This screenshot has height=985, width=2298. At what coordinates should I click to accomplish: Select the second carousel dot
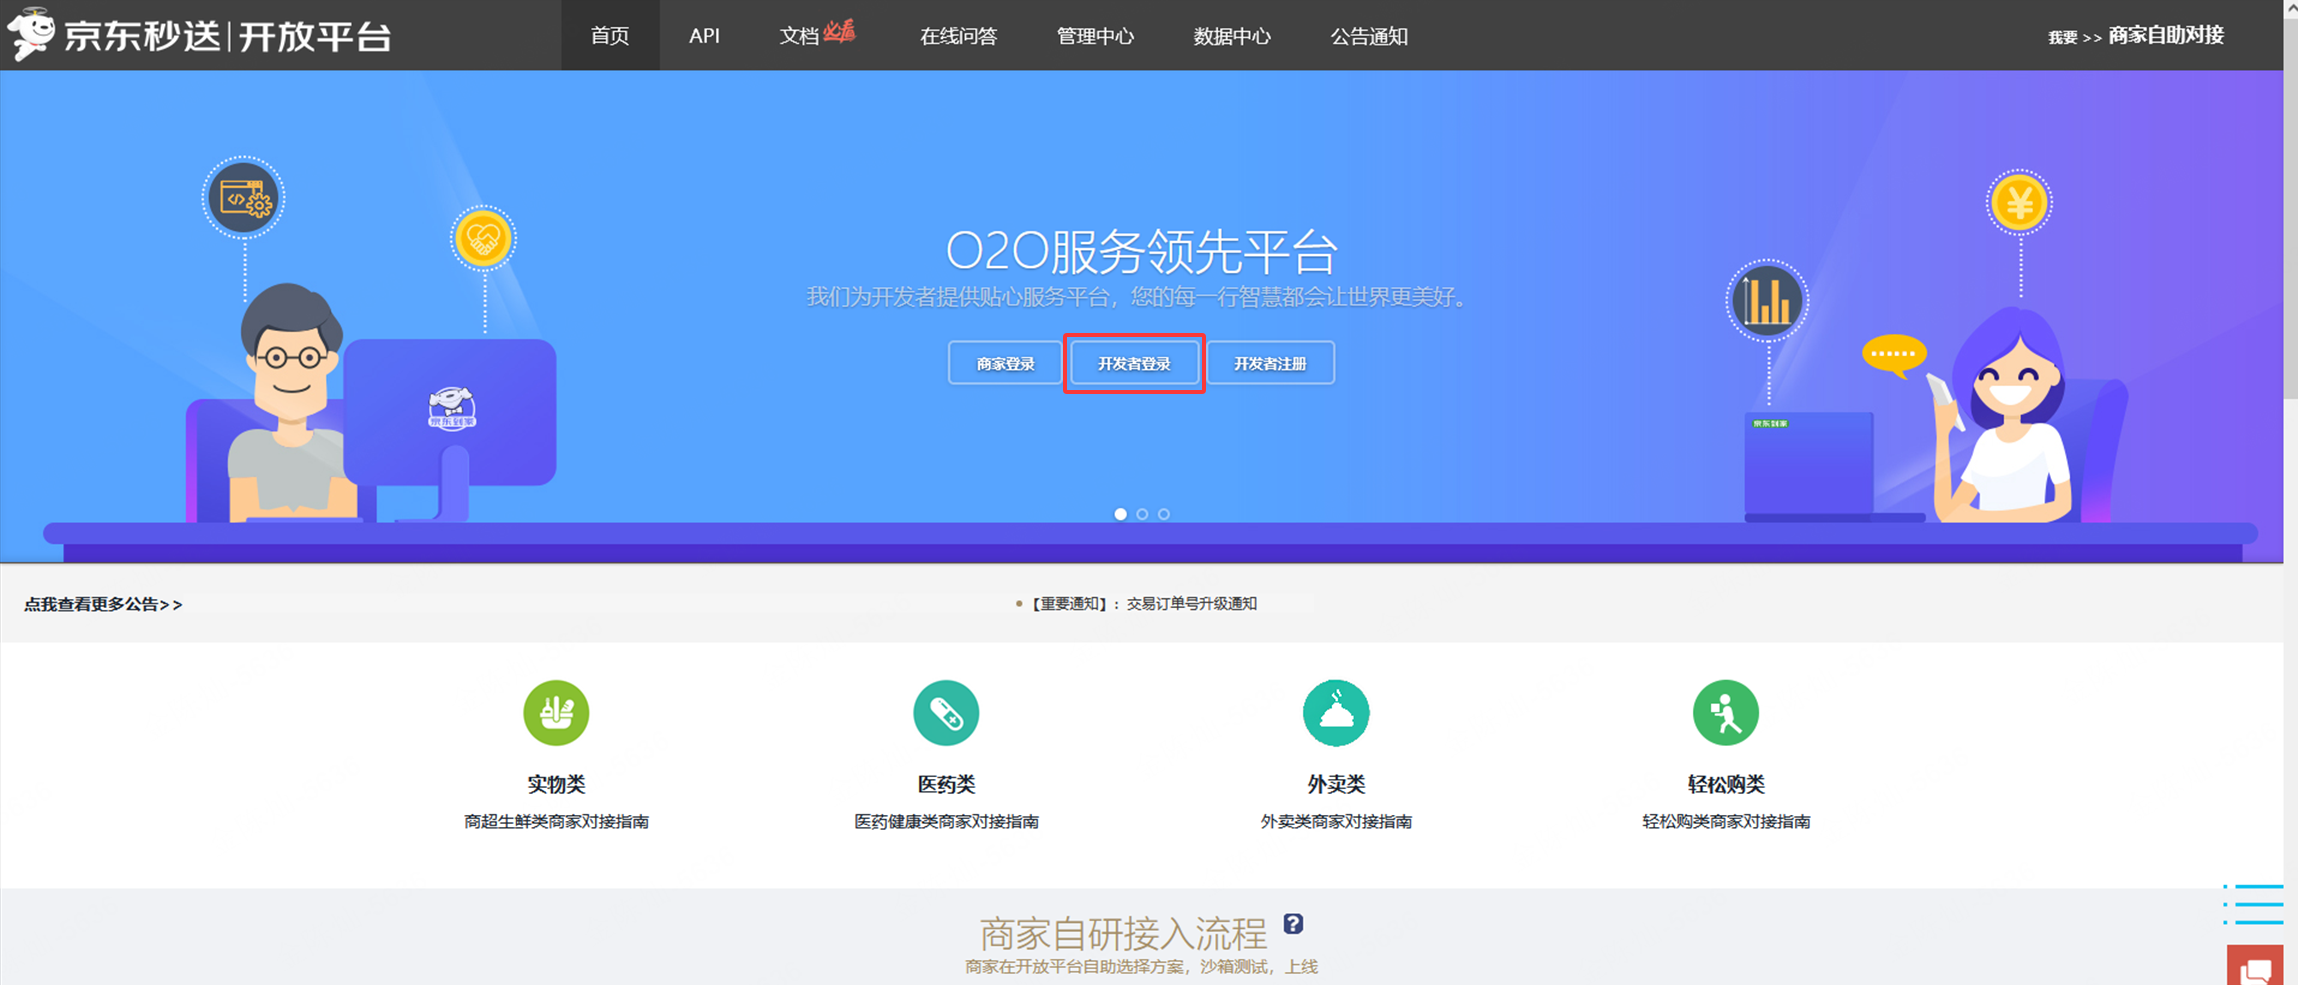click(x=1142, y=514)
